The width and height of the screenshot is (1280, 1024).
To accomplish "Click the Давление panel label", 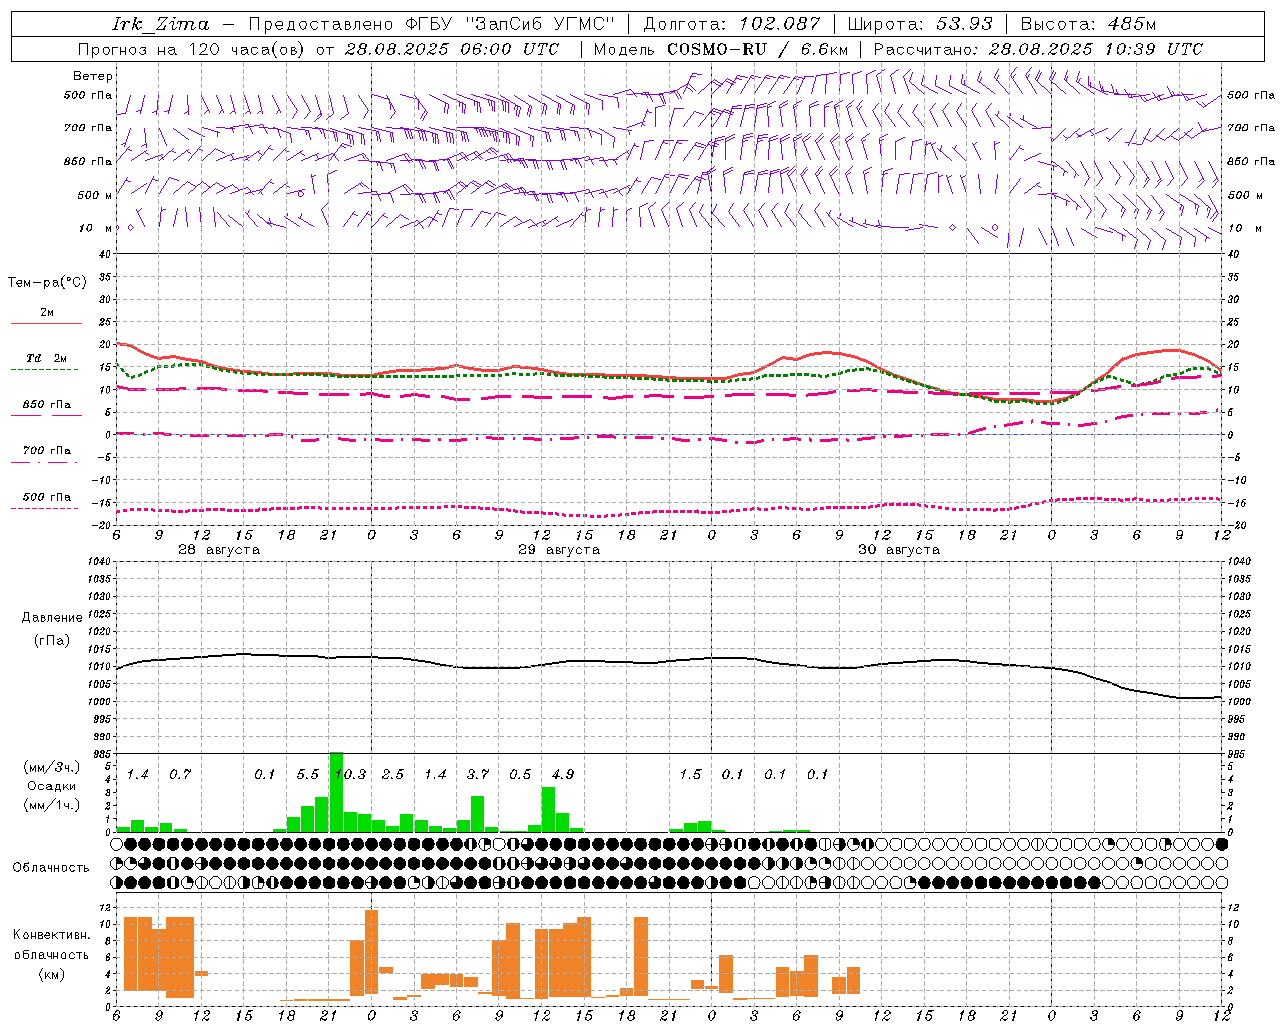I will (52, 618).
